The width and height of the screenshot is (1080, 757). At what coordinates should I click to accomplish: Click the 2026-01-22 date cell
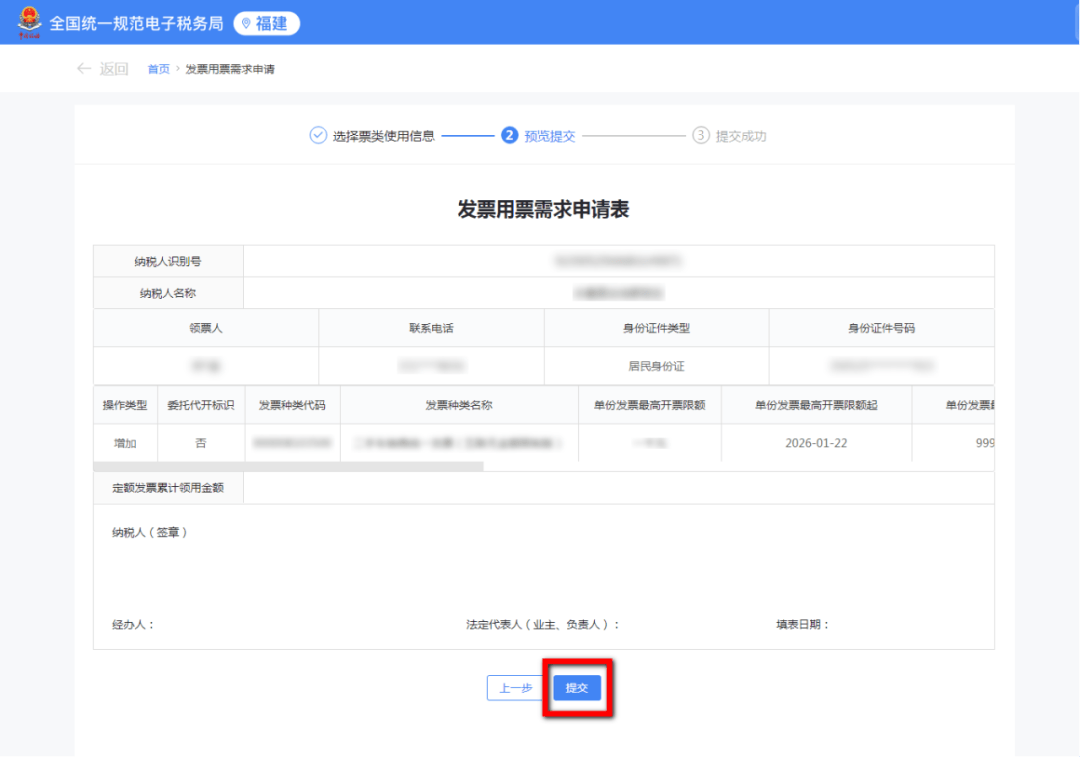[816, 442]
